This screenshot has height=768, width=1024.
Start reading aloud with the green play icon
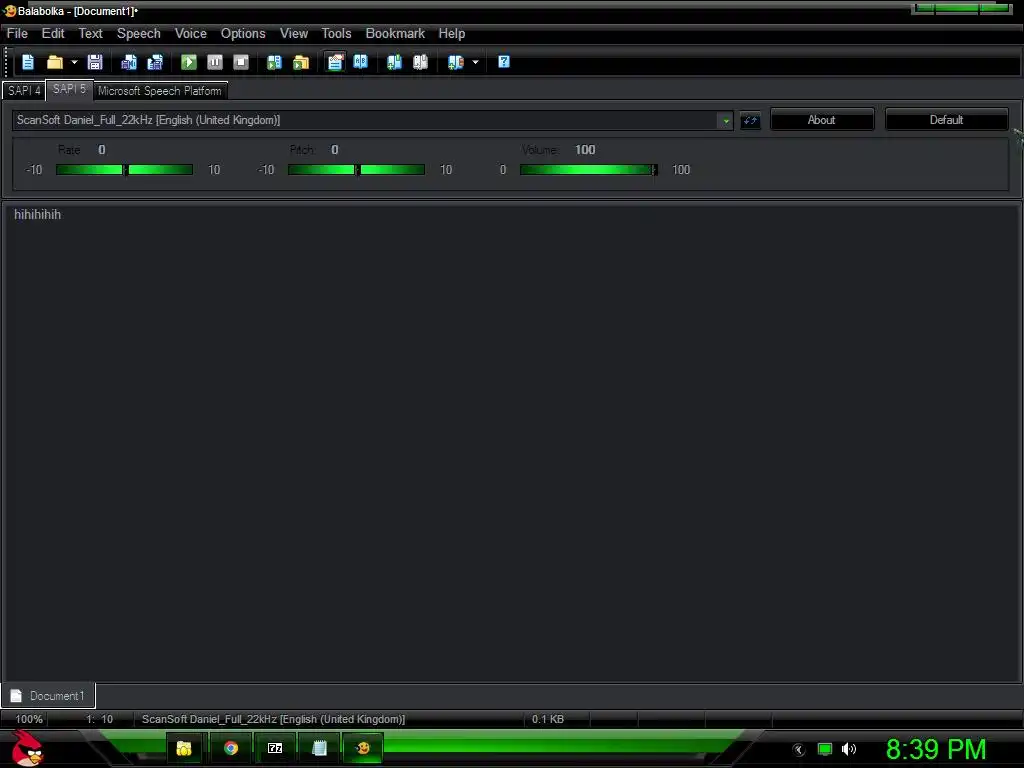tap(189, 62)
